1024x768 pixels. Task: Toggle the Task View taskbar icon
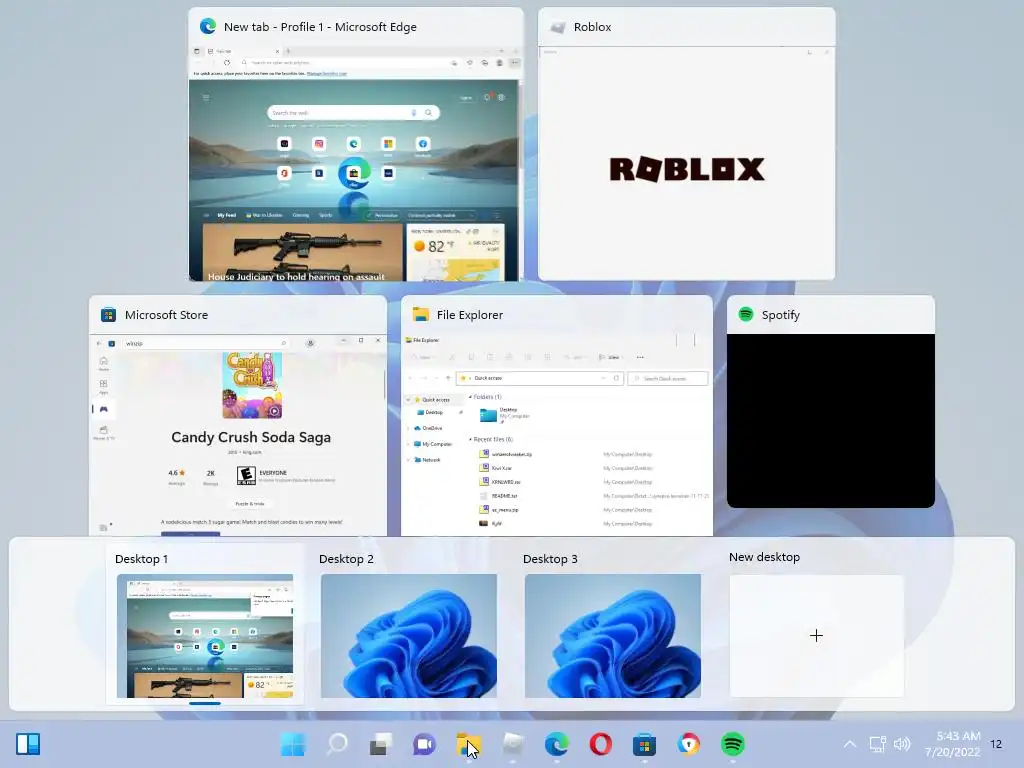(381, 744)
